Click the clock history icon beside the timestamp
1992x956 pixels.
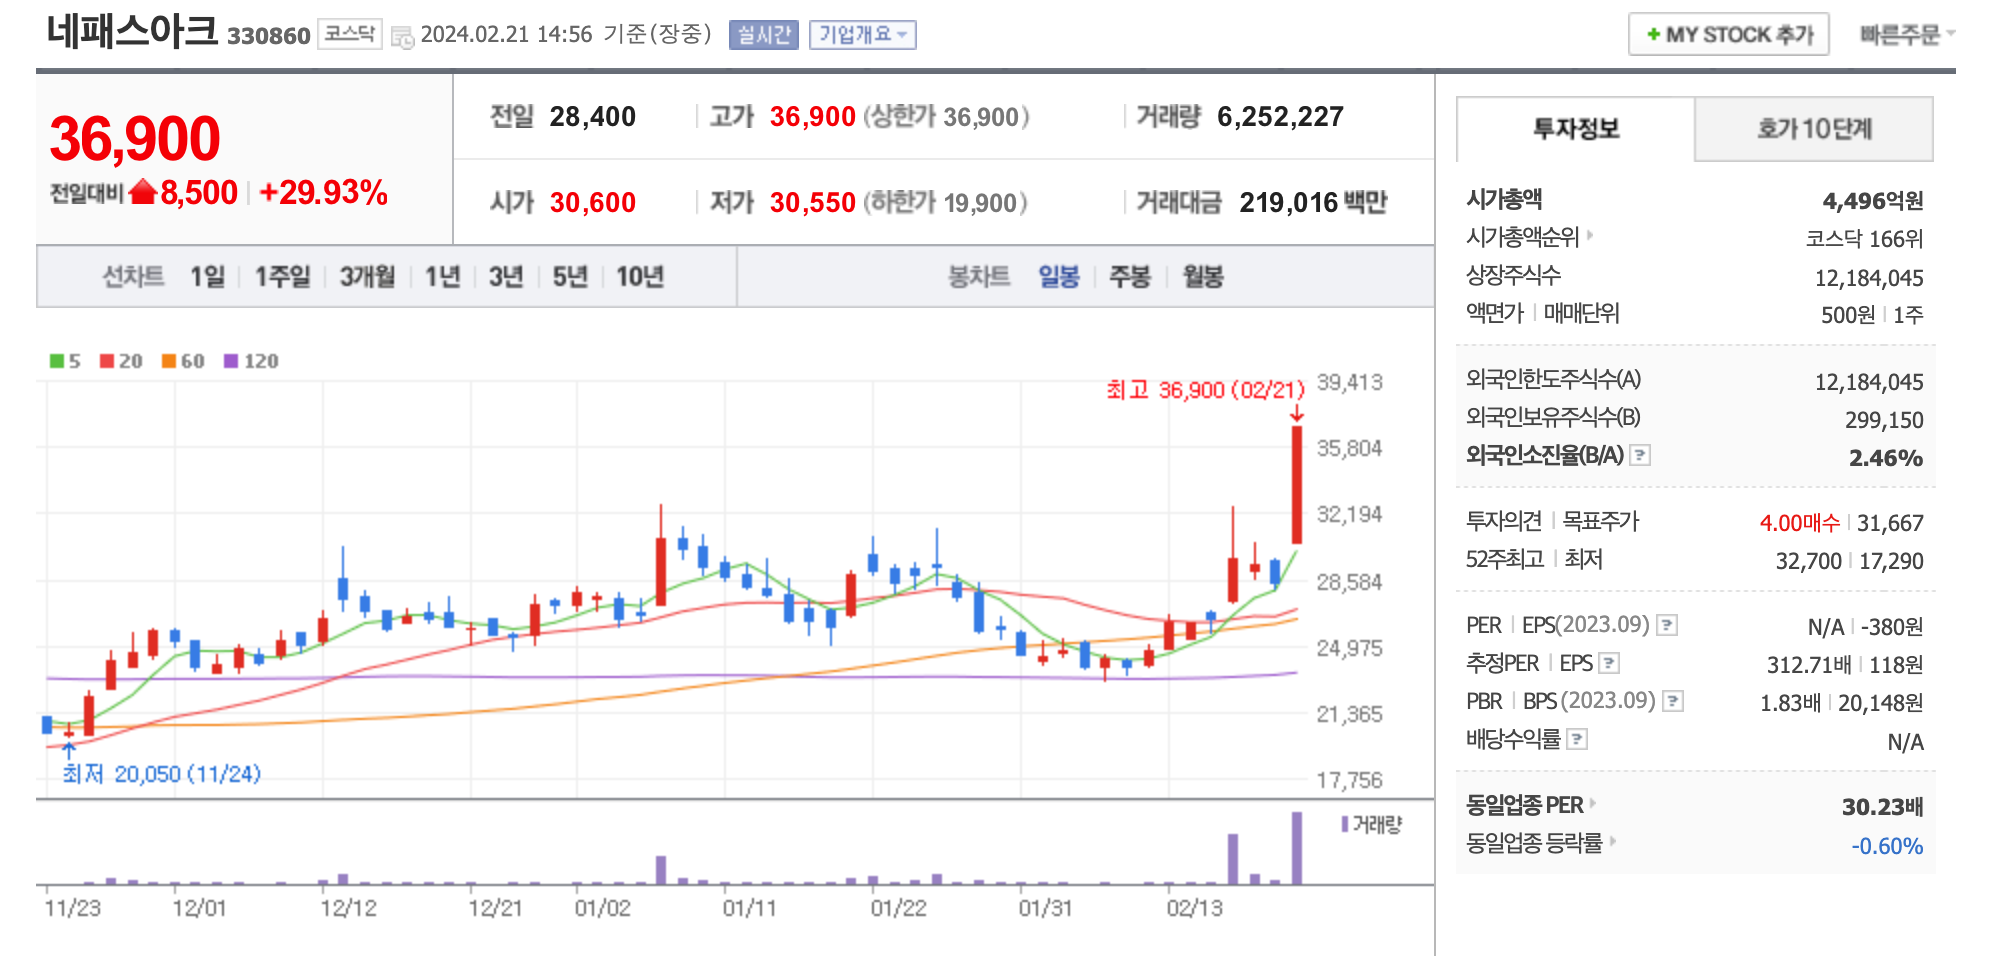pyautogui.click(x=401, y=37)
